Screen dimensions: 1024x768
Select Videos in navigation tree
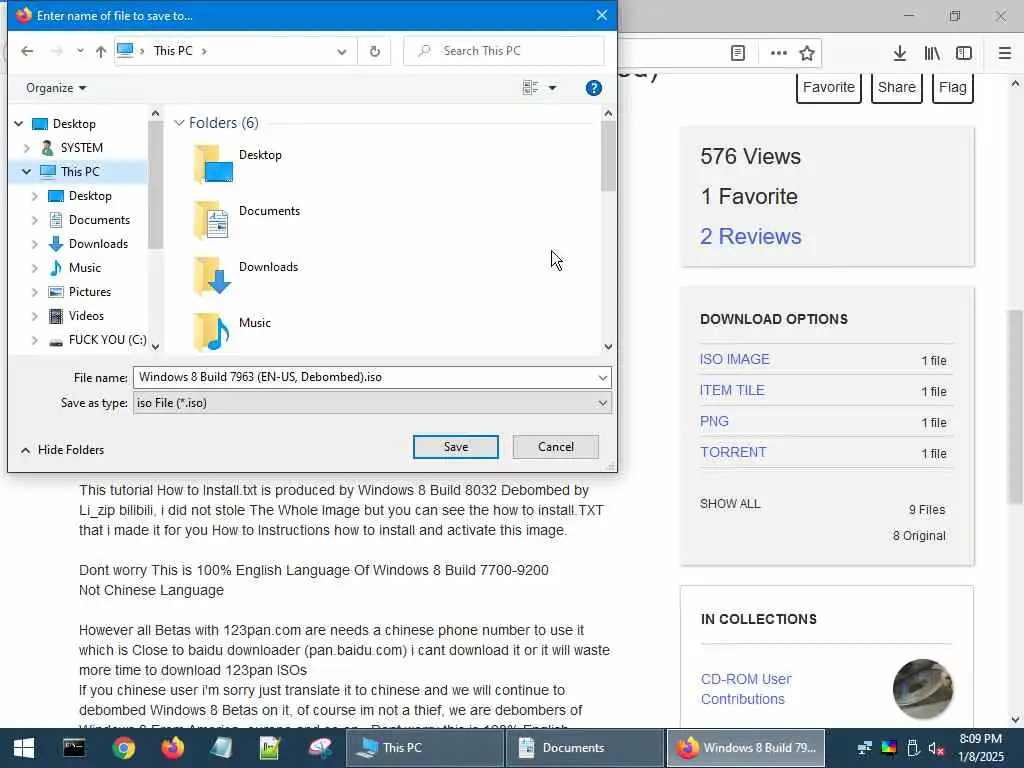86,316
